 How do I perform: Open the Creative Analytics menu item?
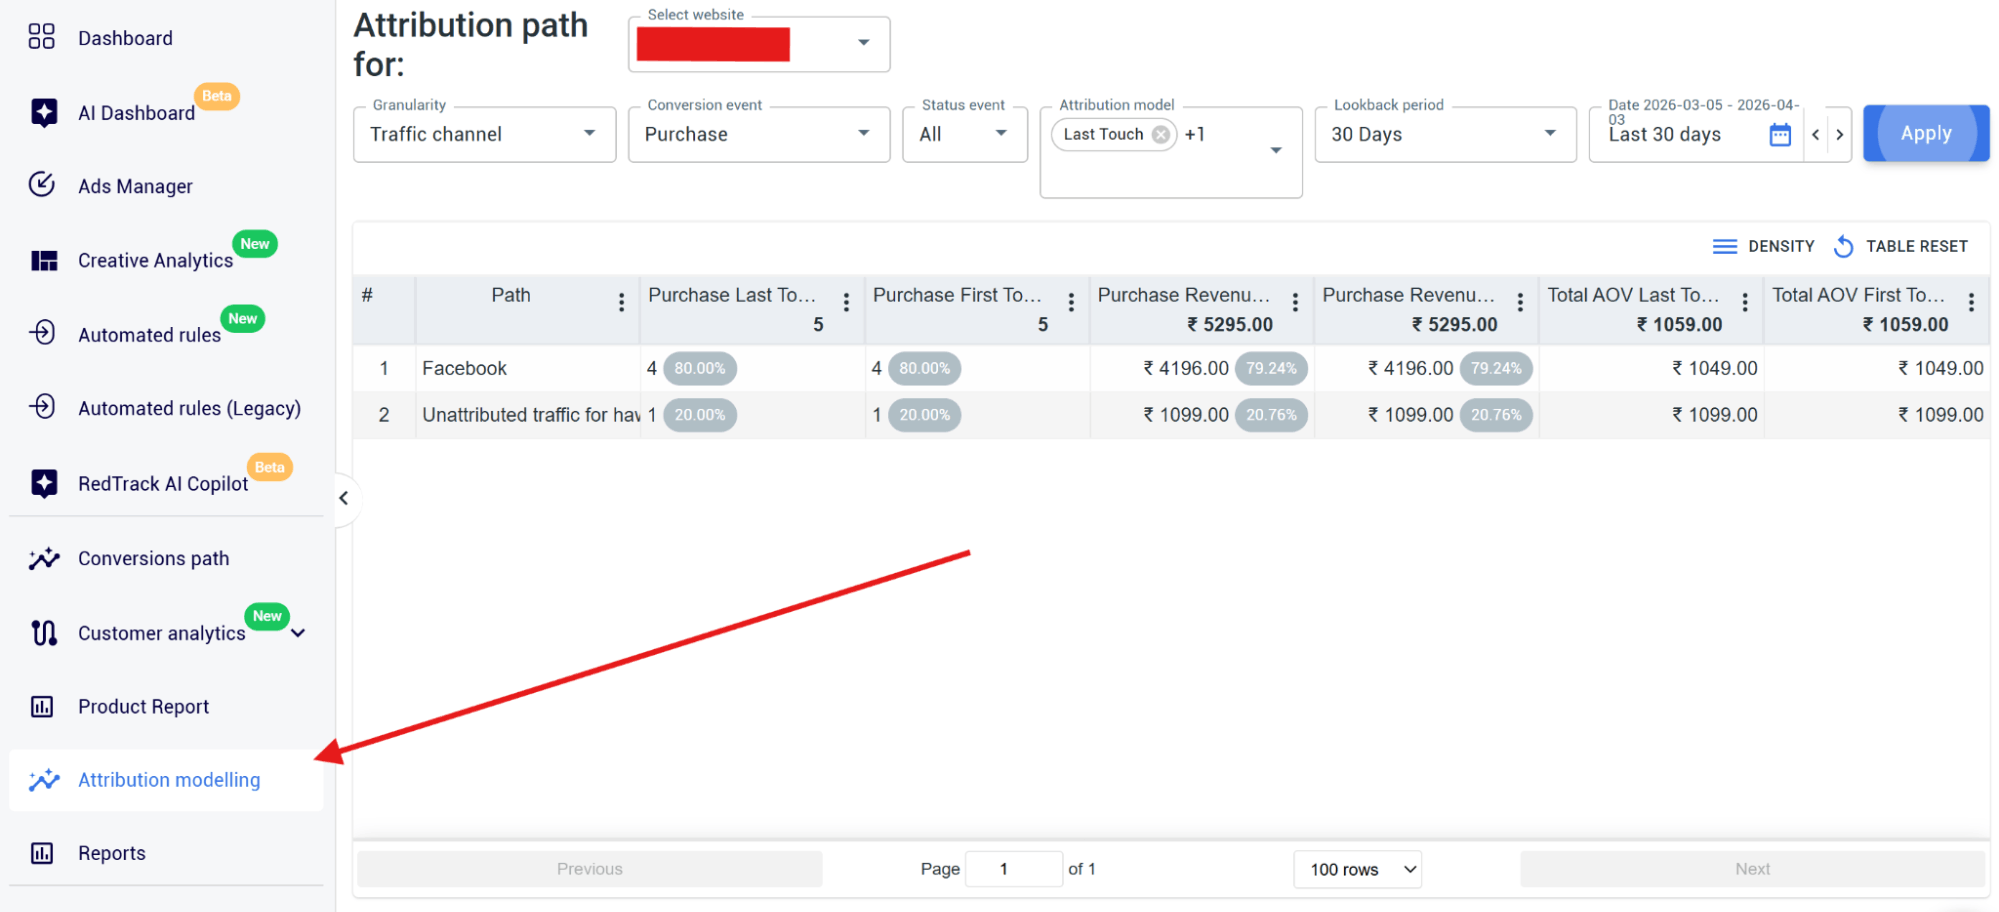(x=156, y=260)
